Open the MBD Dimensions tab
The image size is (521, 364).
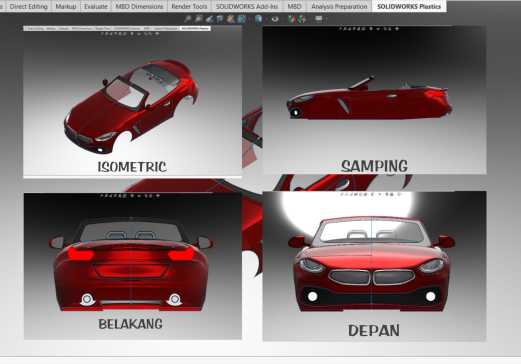click(139, 6)
